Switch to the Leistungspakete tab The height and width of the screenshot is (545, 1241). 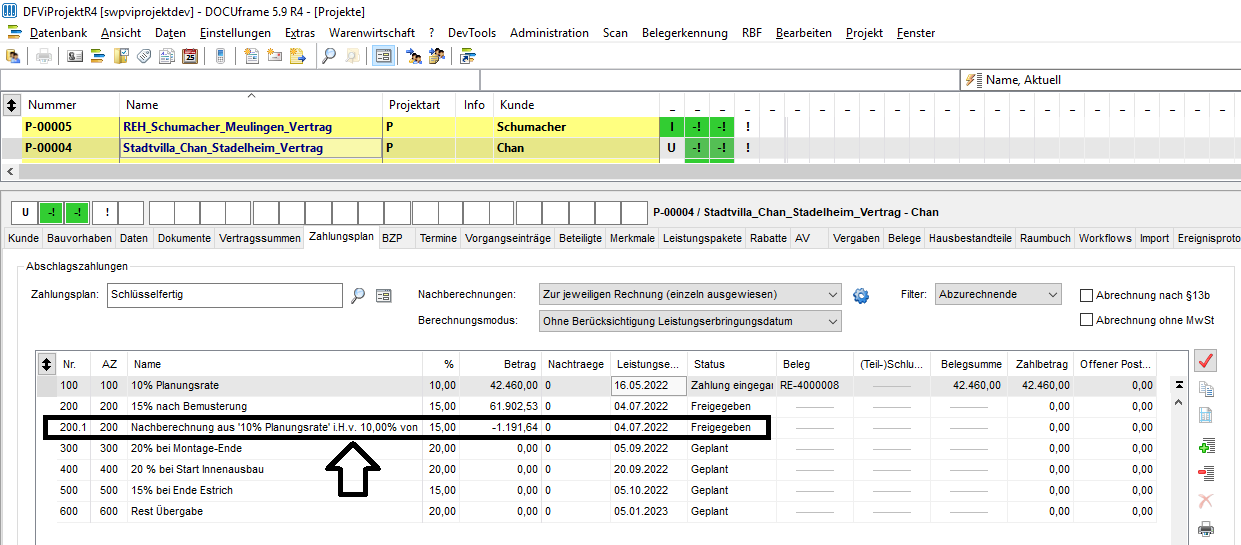(702, 239)
